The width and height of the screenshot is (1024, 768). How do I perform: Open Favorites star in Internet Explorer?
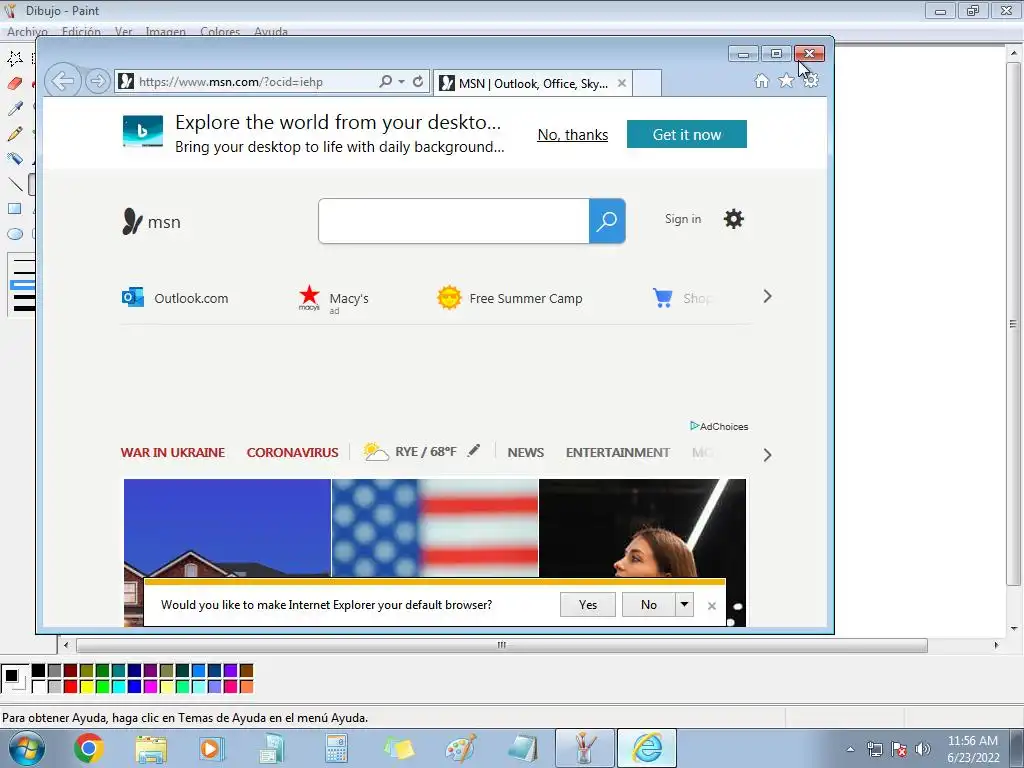[x=786, y=81]
